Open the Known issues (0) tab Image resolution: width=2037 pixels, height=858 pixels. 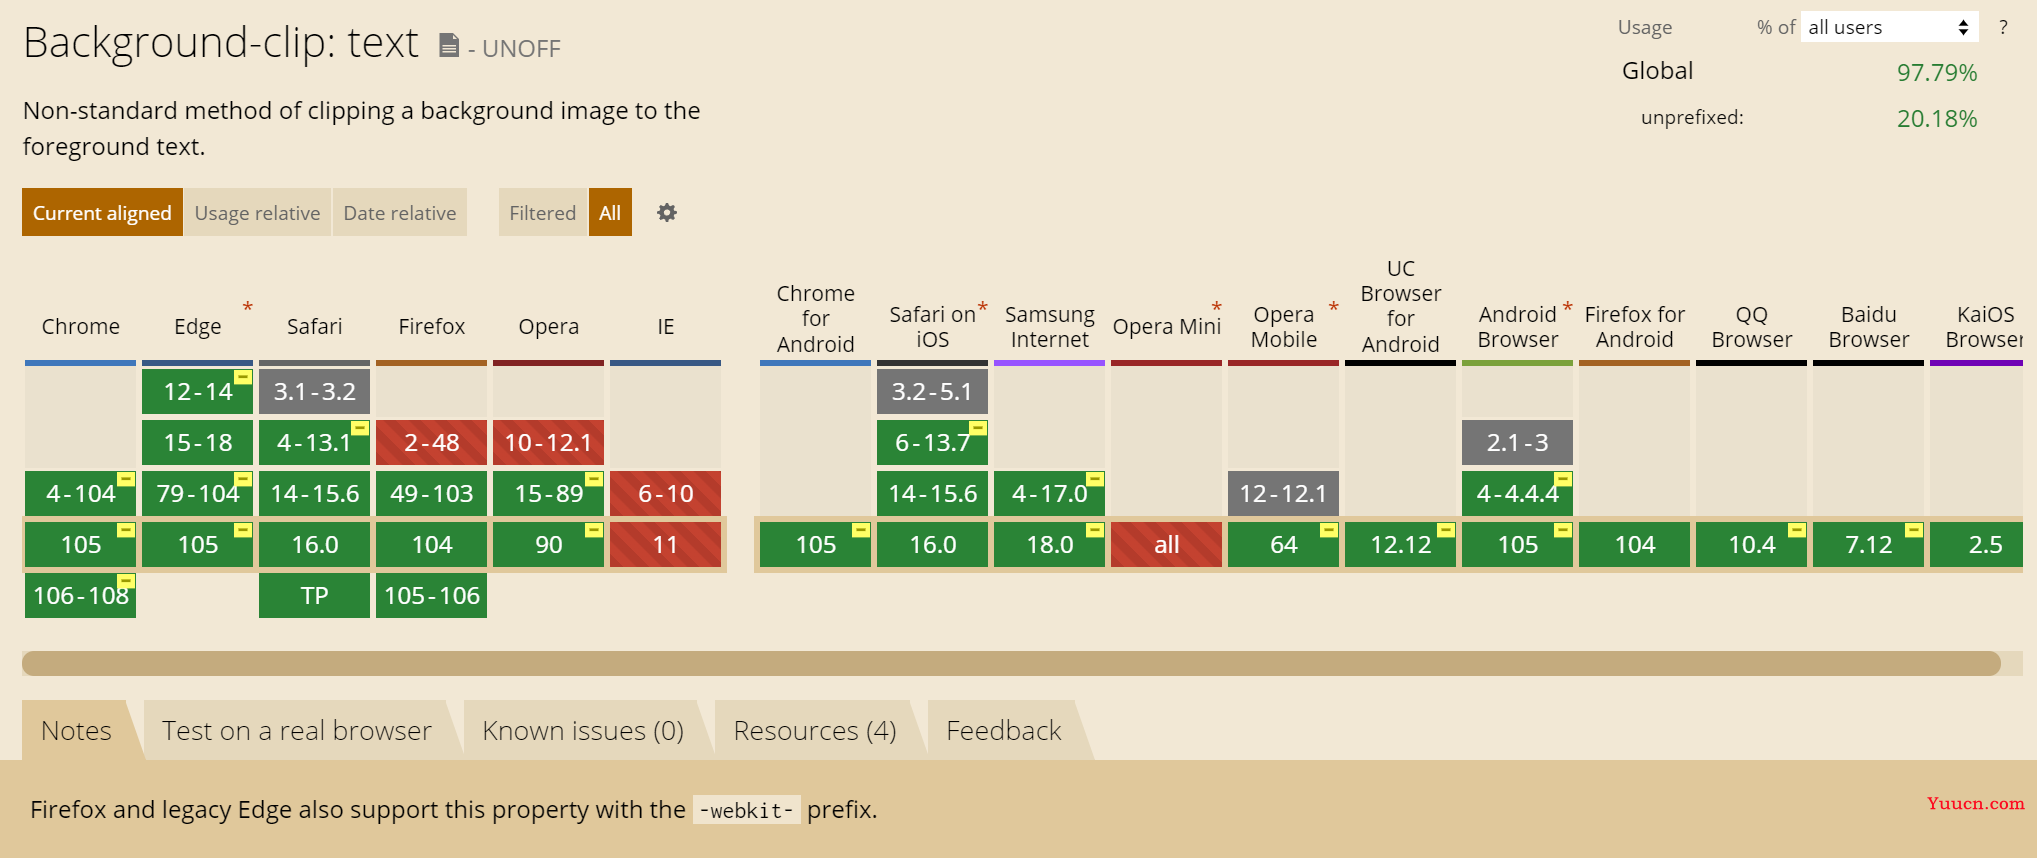point(583,730)
